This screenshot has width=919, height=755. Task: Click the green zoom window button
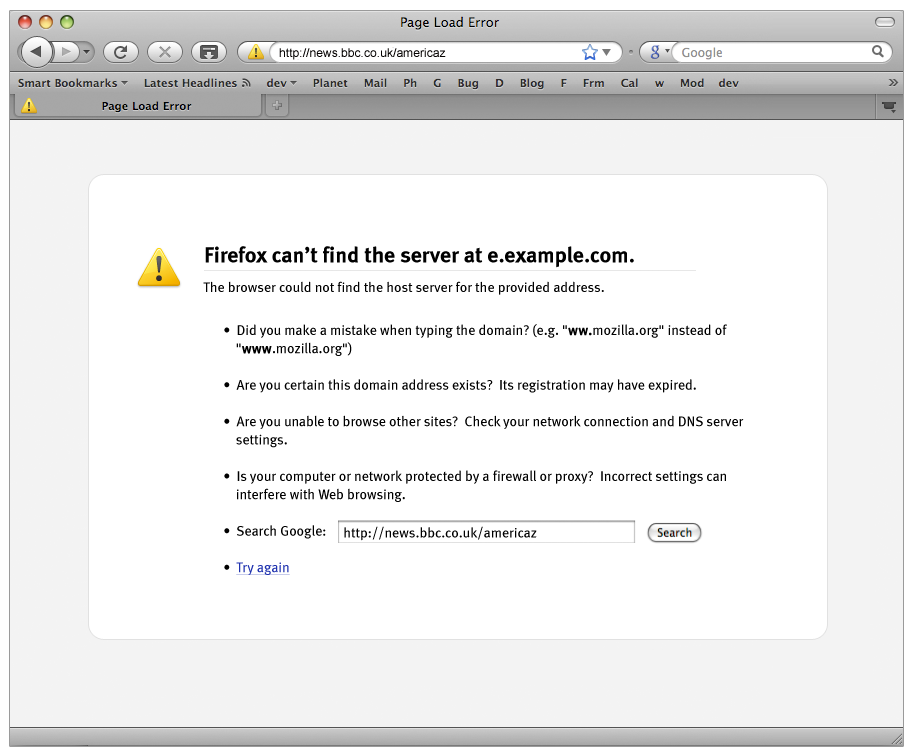click(x=67, y=22)
